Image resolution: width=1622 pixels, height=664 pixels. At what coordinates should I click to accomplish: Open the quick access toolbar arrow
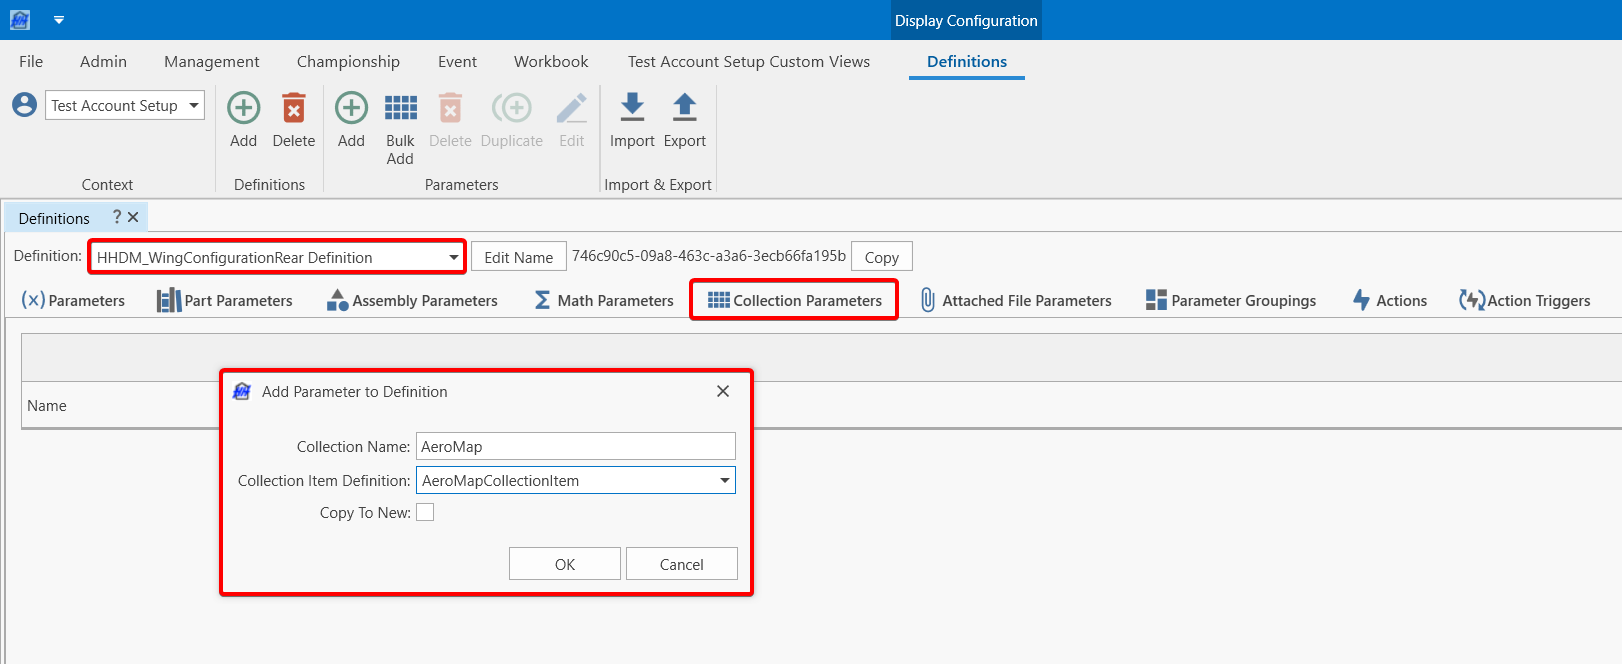[x=59, y=20]
